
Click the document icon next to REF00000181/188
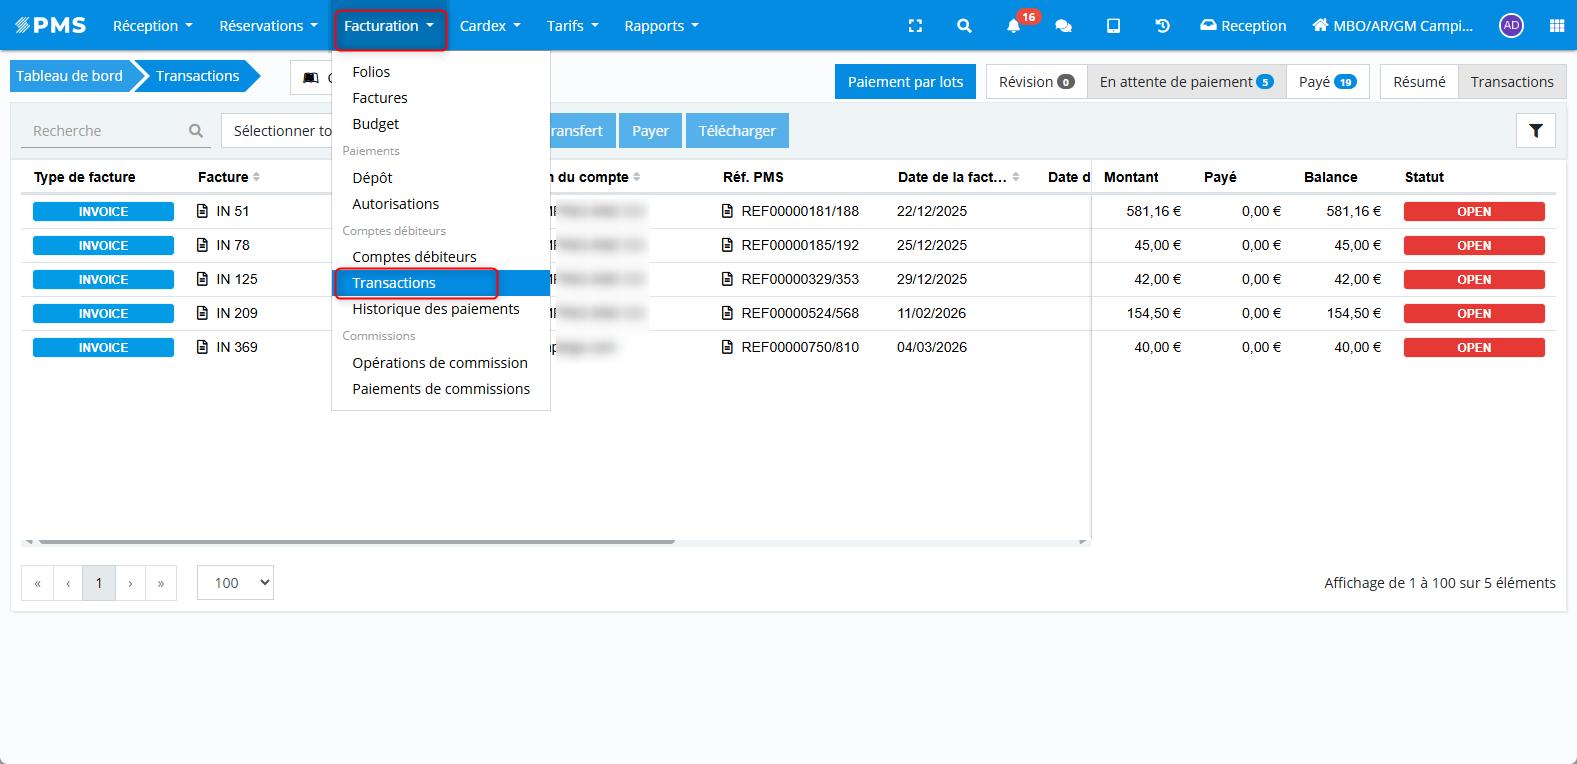[728, 211]
